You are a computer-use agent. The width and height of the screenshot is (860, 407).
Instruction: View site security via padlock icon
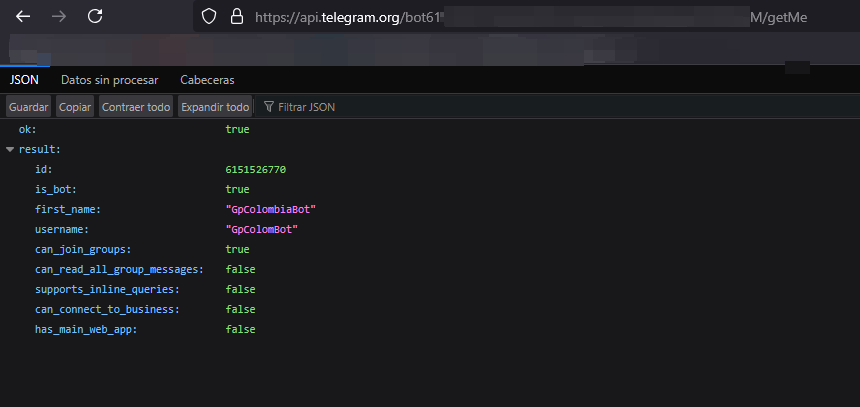pos(236,17)
